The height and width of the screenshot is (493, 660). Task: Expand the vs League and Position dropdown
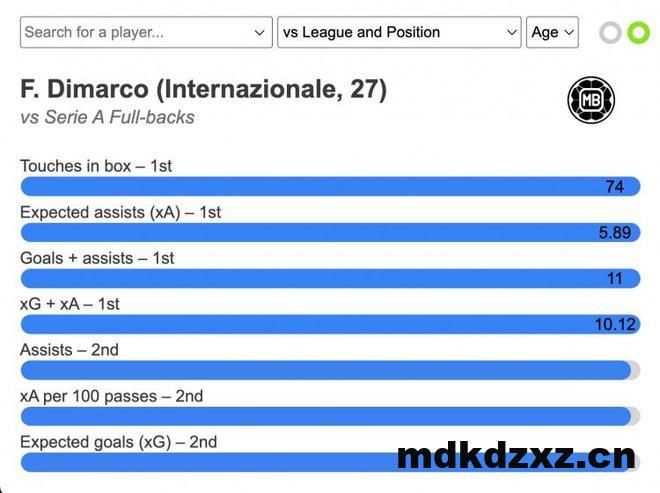[399, 32]
